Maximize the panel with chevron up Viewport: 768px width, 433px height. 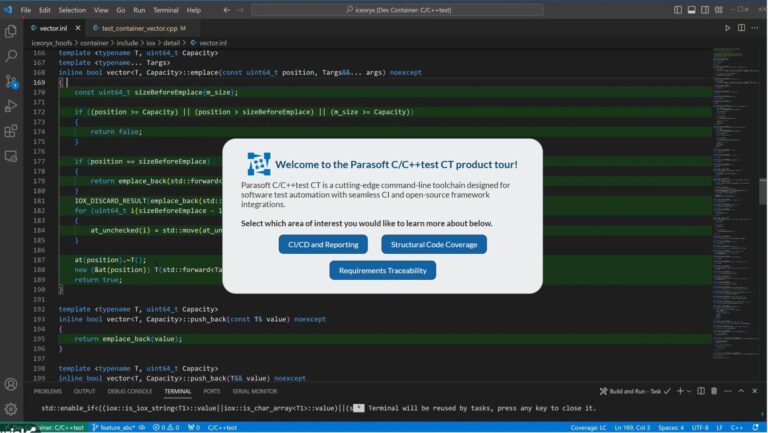click(x=741, y=391)
